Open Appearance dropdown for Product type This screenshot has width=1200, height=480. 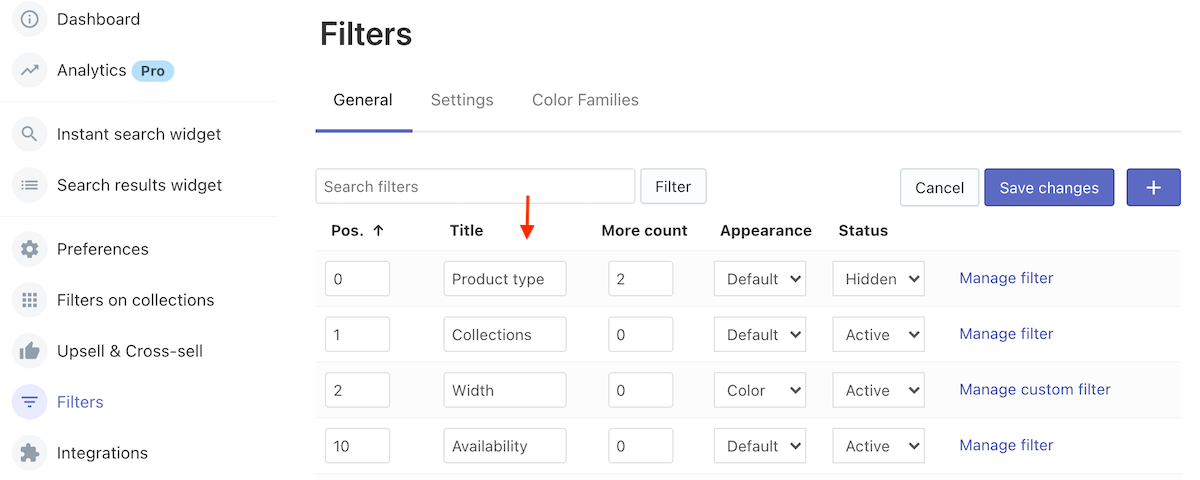click(760, 279)
